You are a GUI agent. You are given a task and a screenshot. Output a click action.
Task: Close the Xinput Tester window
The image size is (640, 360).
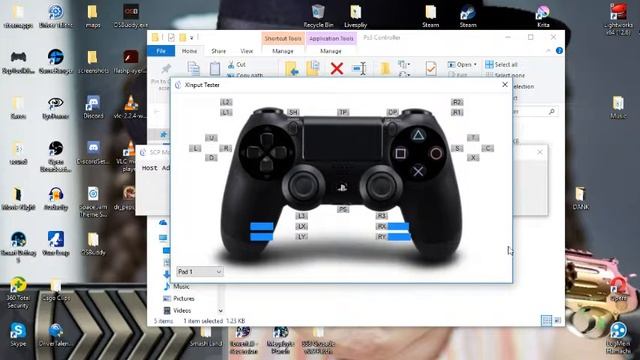(x=505, y=84)
